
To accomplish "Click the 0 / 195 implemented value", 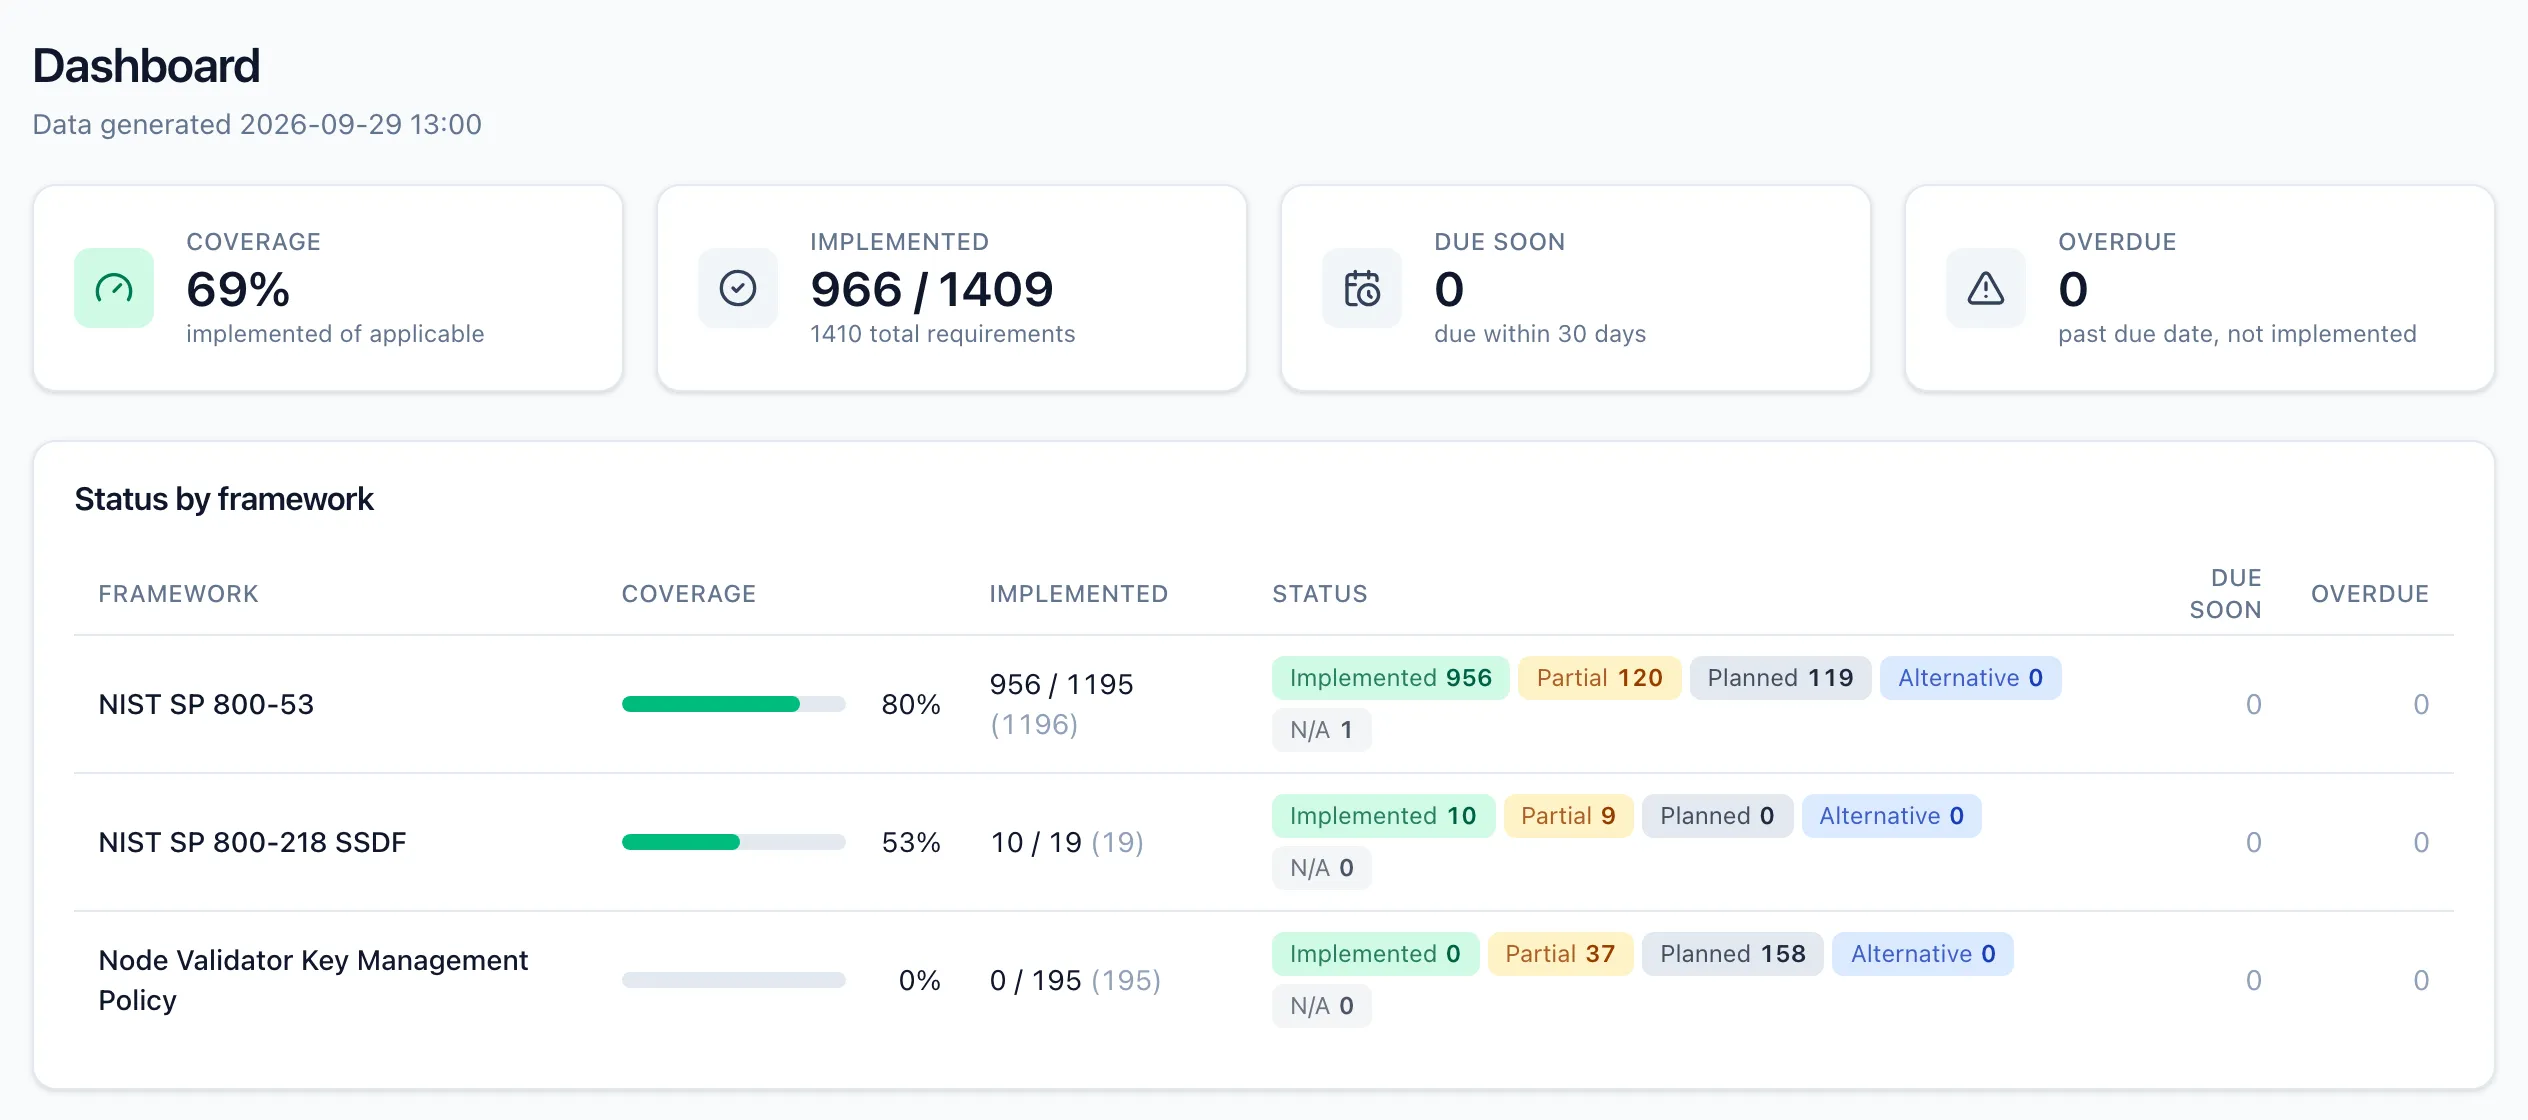I will [1035, 980].
